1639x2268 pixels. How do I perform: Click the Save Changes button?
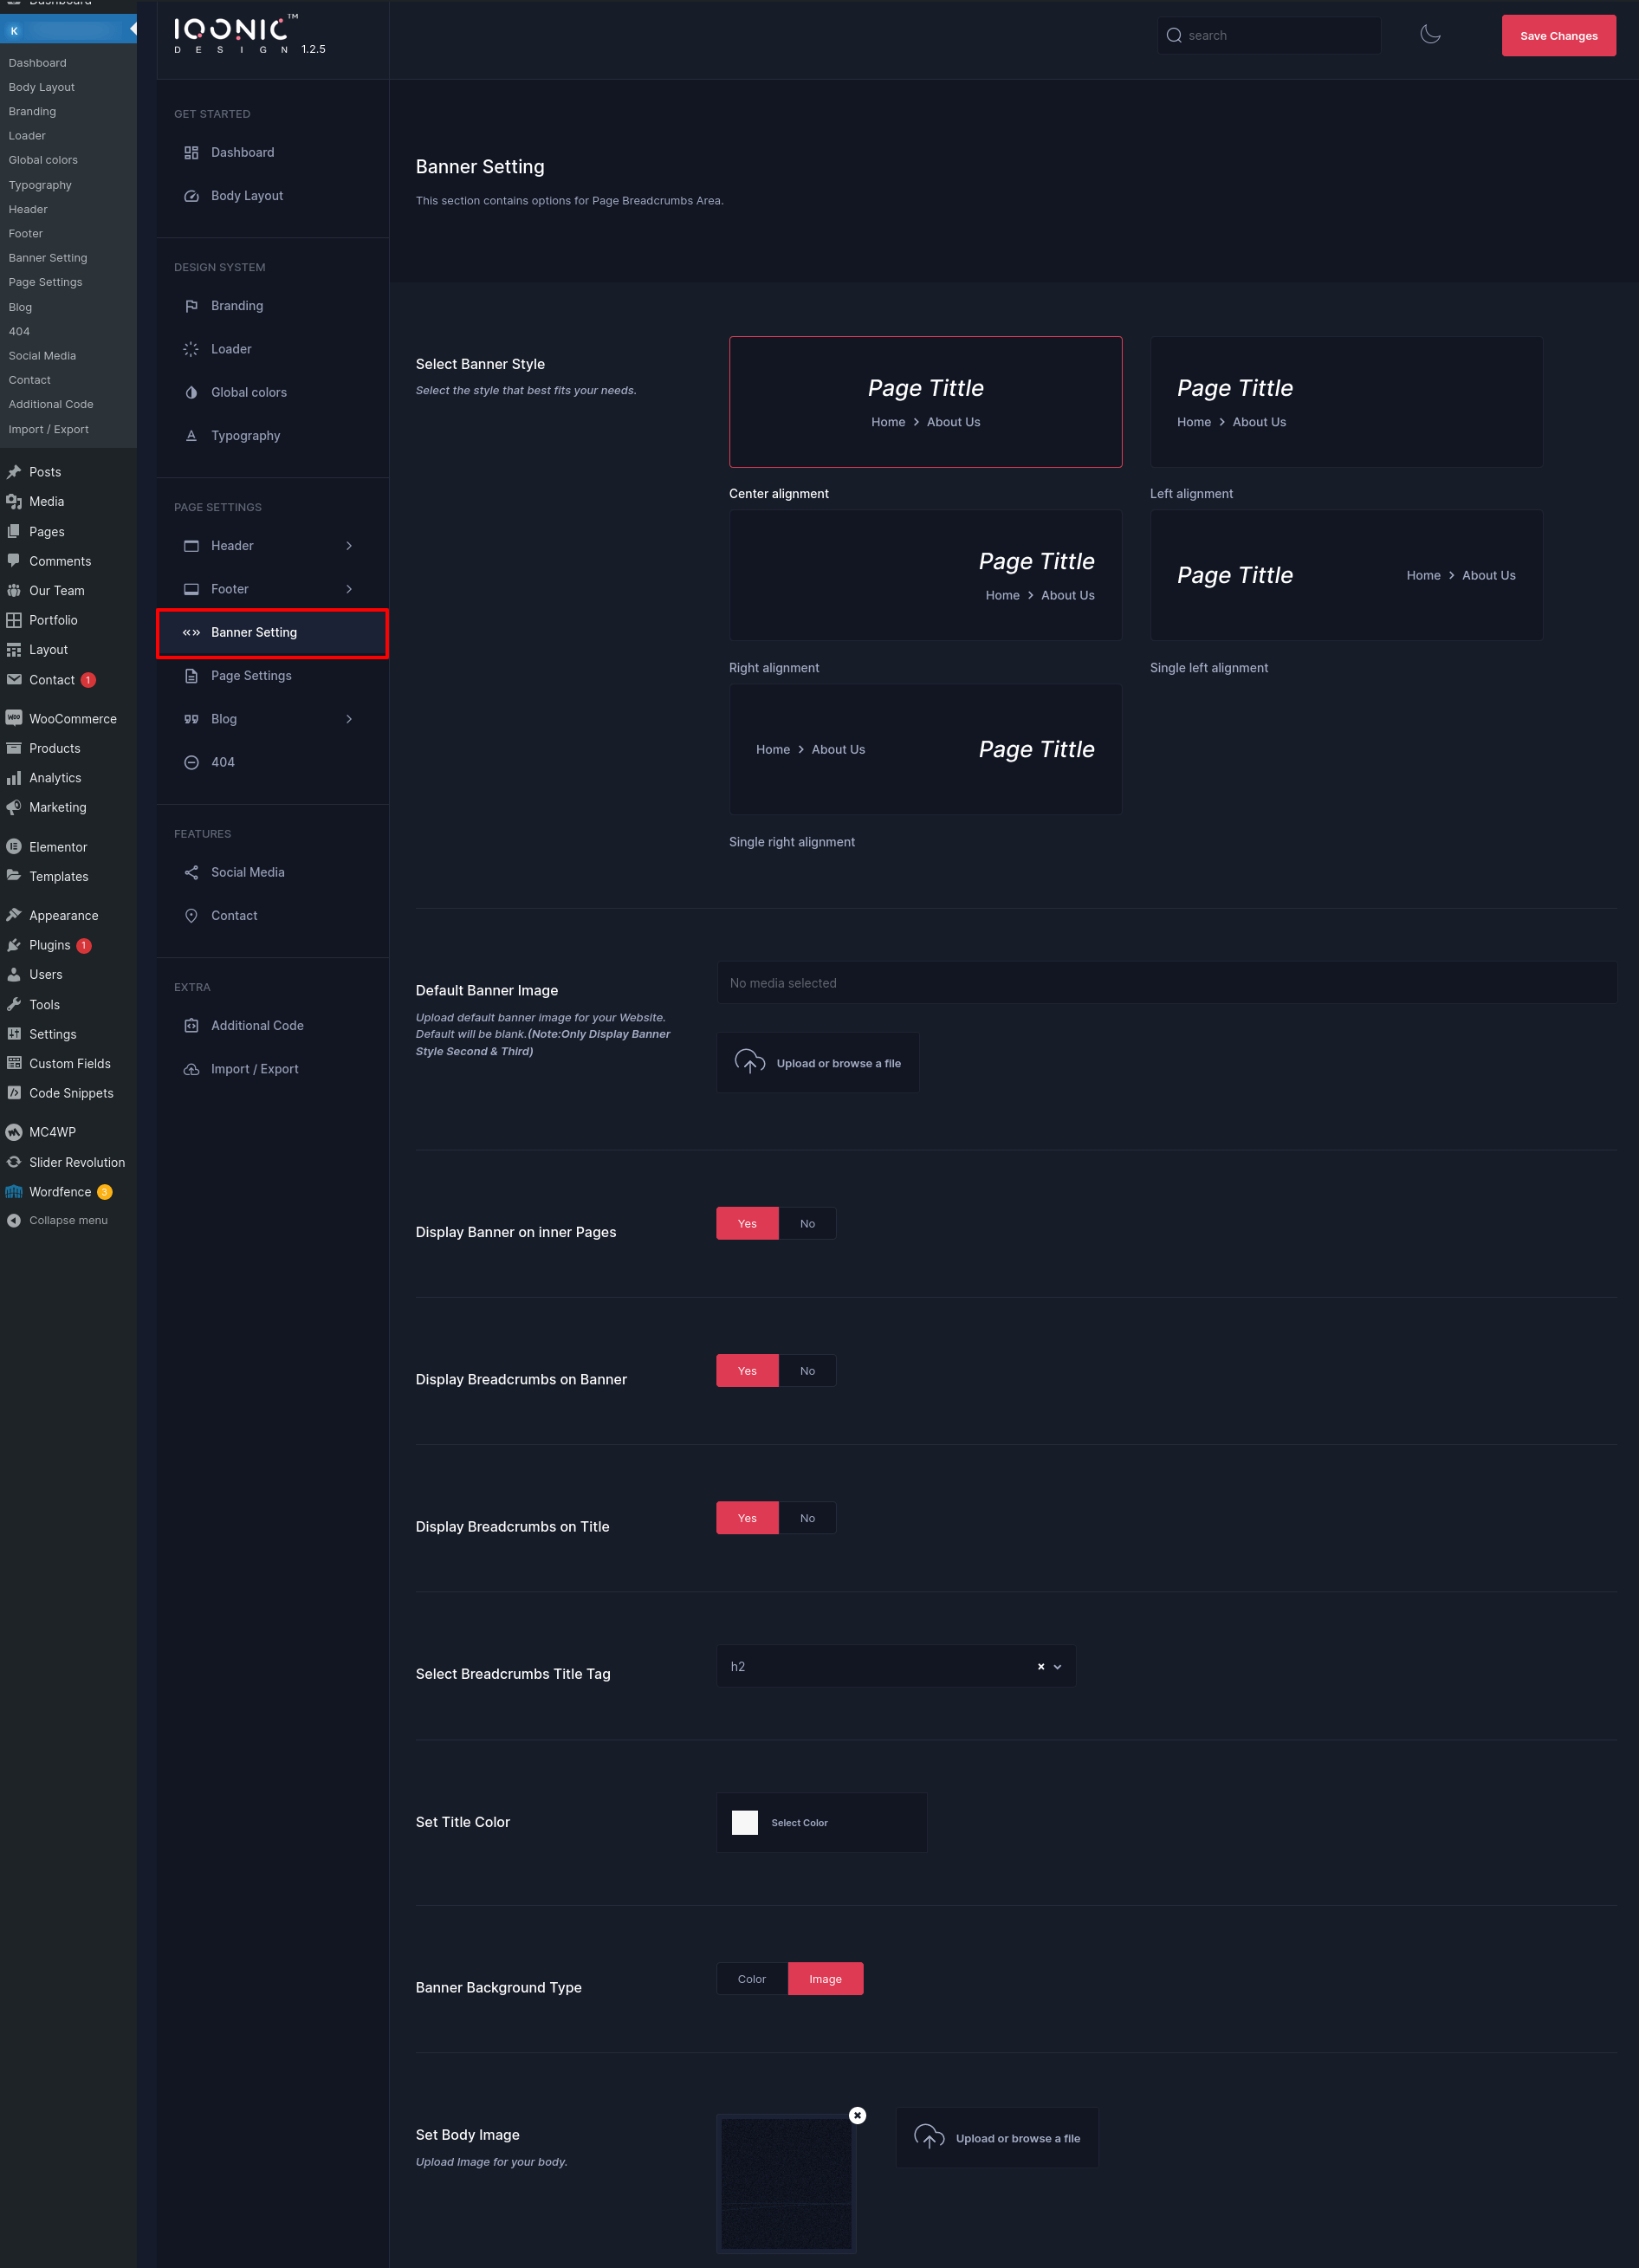[x=1558, y=36]
